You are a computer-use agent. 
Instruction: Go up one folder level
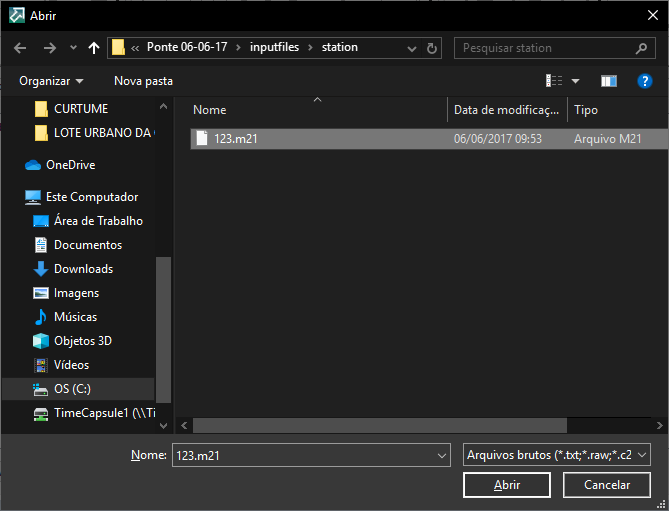click(x=94, y=48)
